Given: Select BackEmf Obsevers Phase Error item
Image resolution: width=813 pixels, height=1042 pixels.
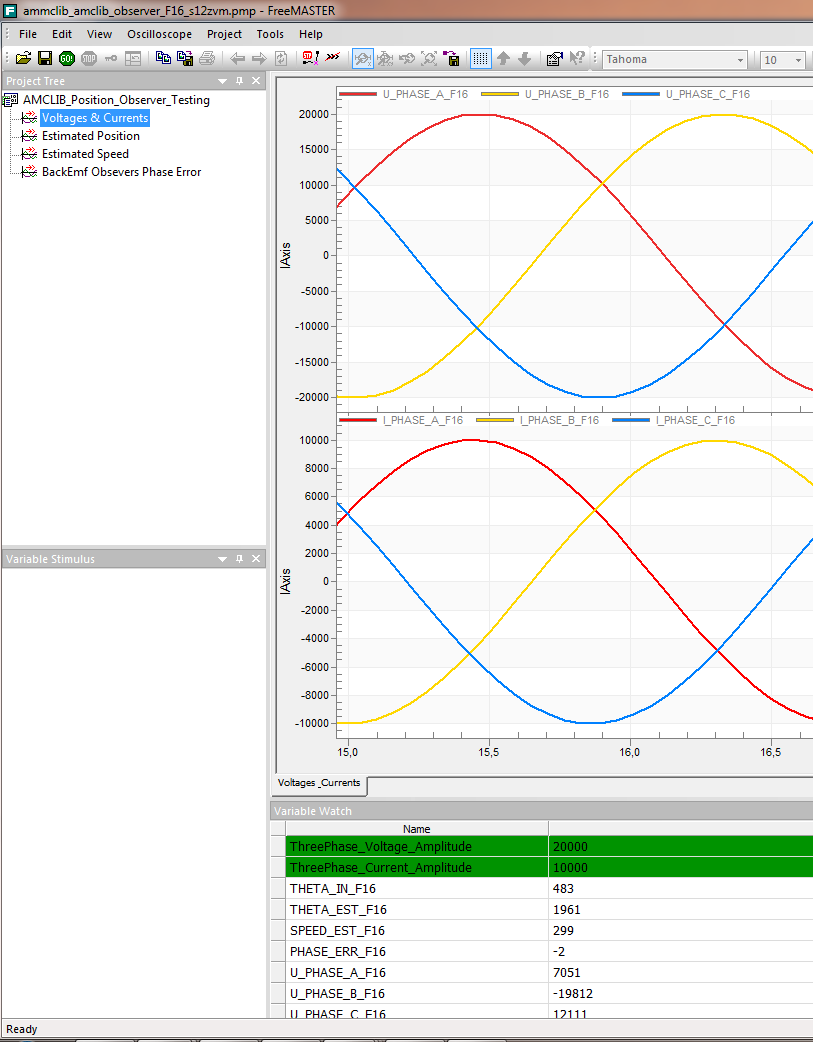Looking at the screenshot, I should click(120, 171).
